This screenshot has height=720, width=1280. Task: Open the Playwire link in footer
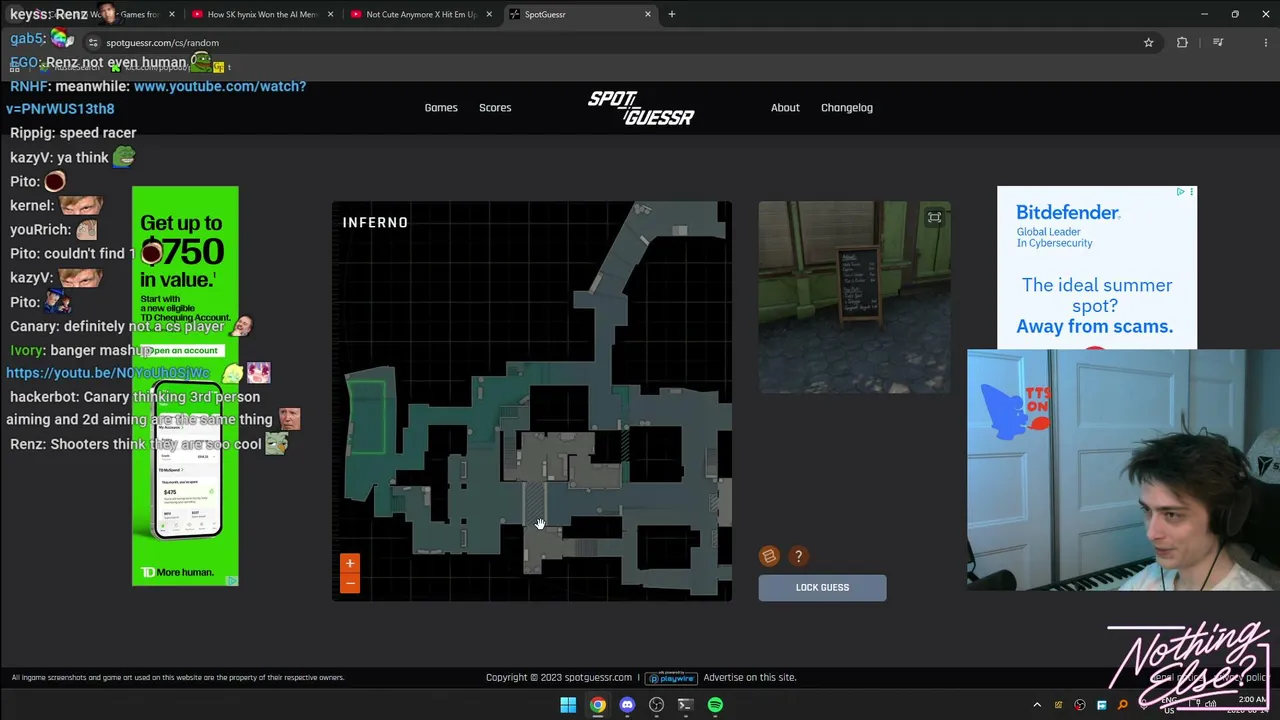coord(670,677)
